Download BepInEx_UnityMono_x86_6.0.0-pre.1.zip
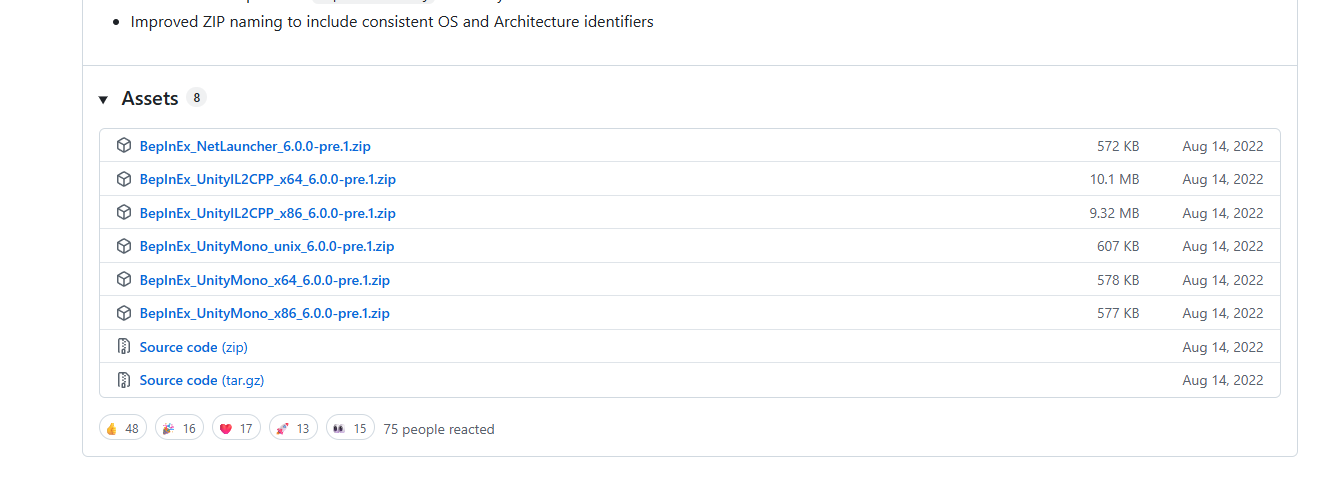Image resolution: width=1342 pixels, height=477 pixels. (264, 313)
